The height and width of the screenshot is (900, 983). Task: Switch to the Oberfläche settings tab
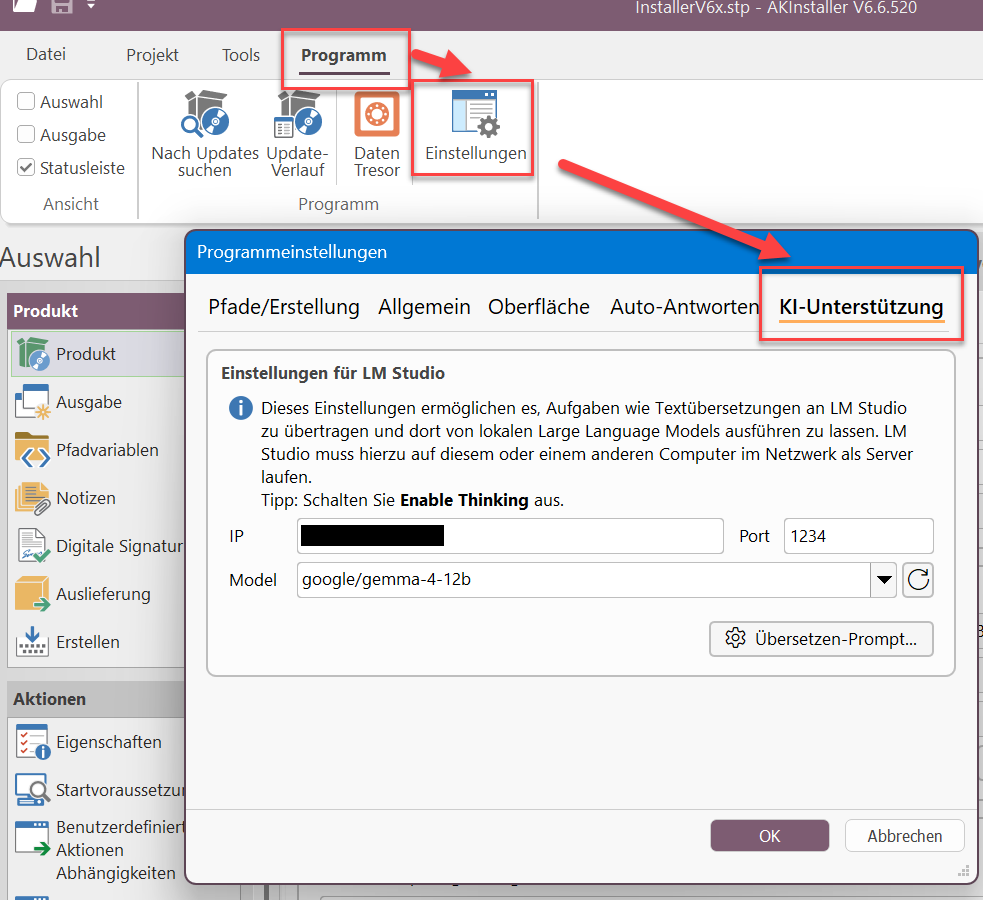539,307
